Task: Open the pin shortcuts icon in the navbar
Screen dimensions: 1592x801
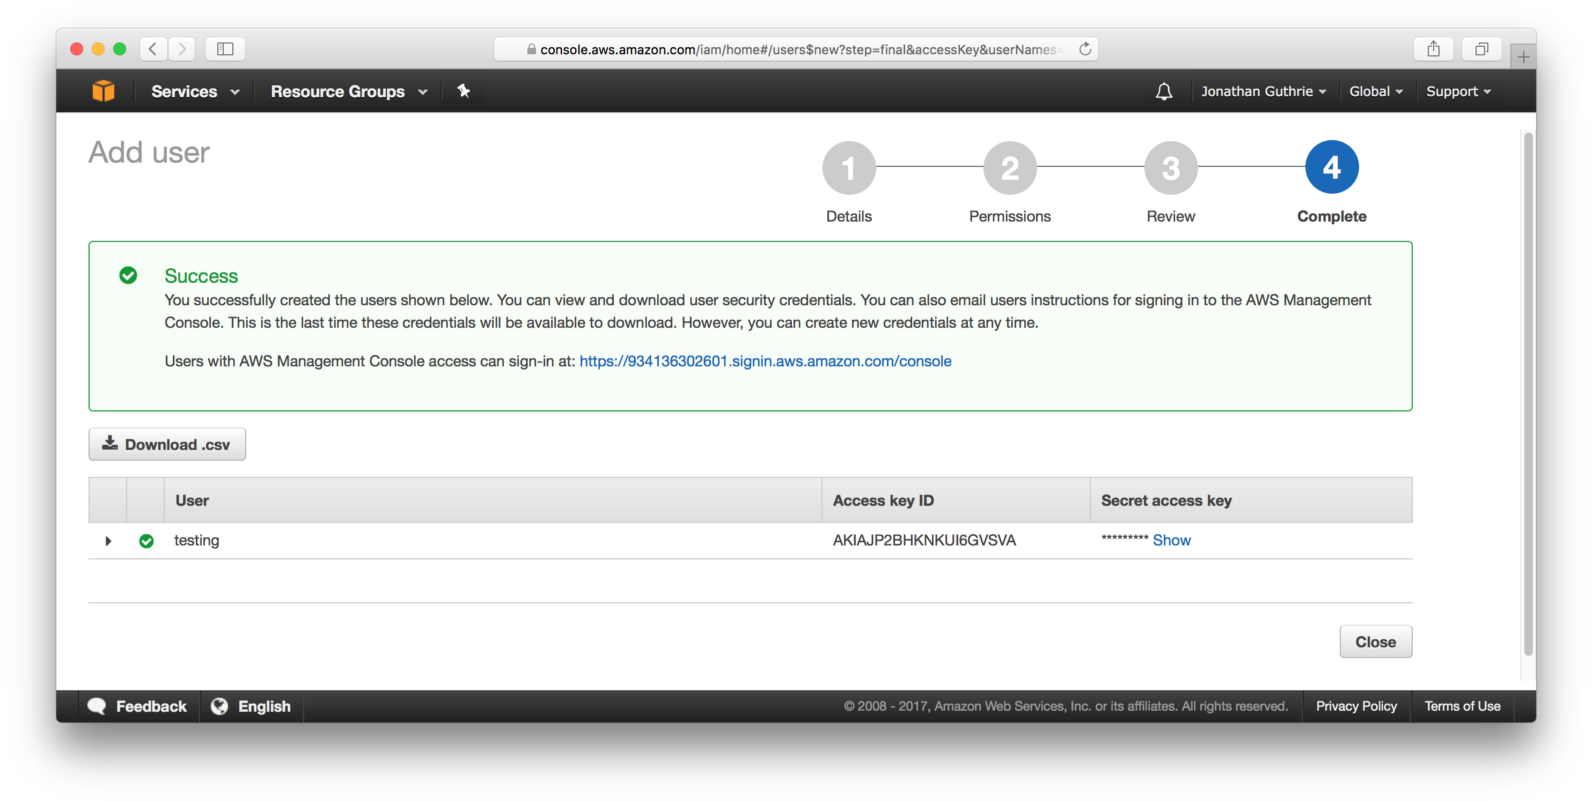Action: click(x=464, y=91)
